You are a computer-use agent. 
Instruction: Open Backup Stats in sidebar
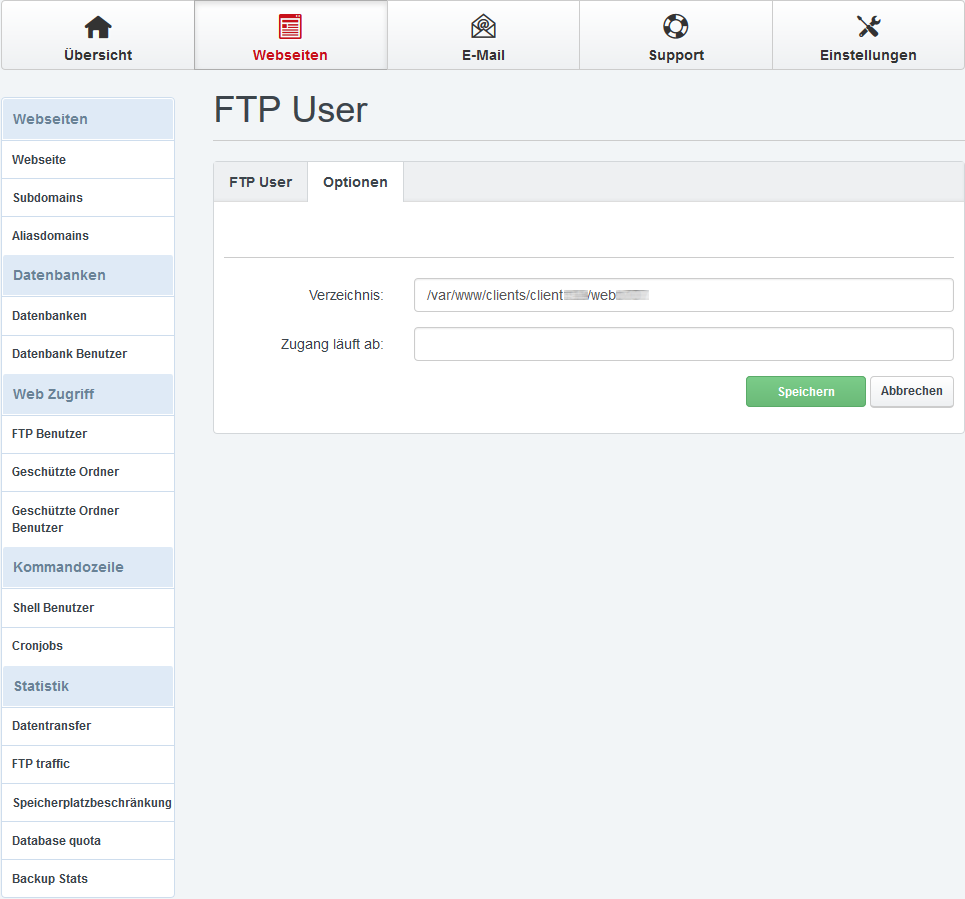pyautogui.click(x=50, y=879)
